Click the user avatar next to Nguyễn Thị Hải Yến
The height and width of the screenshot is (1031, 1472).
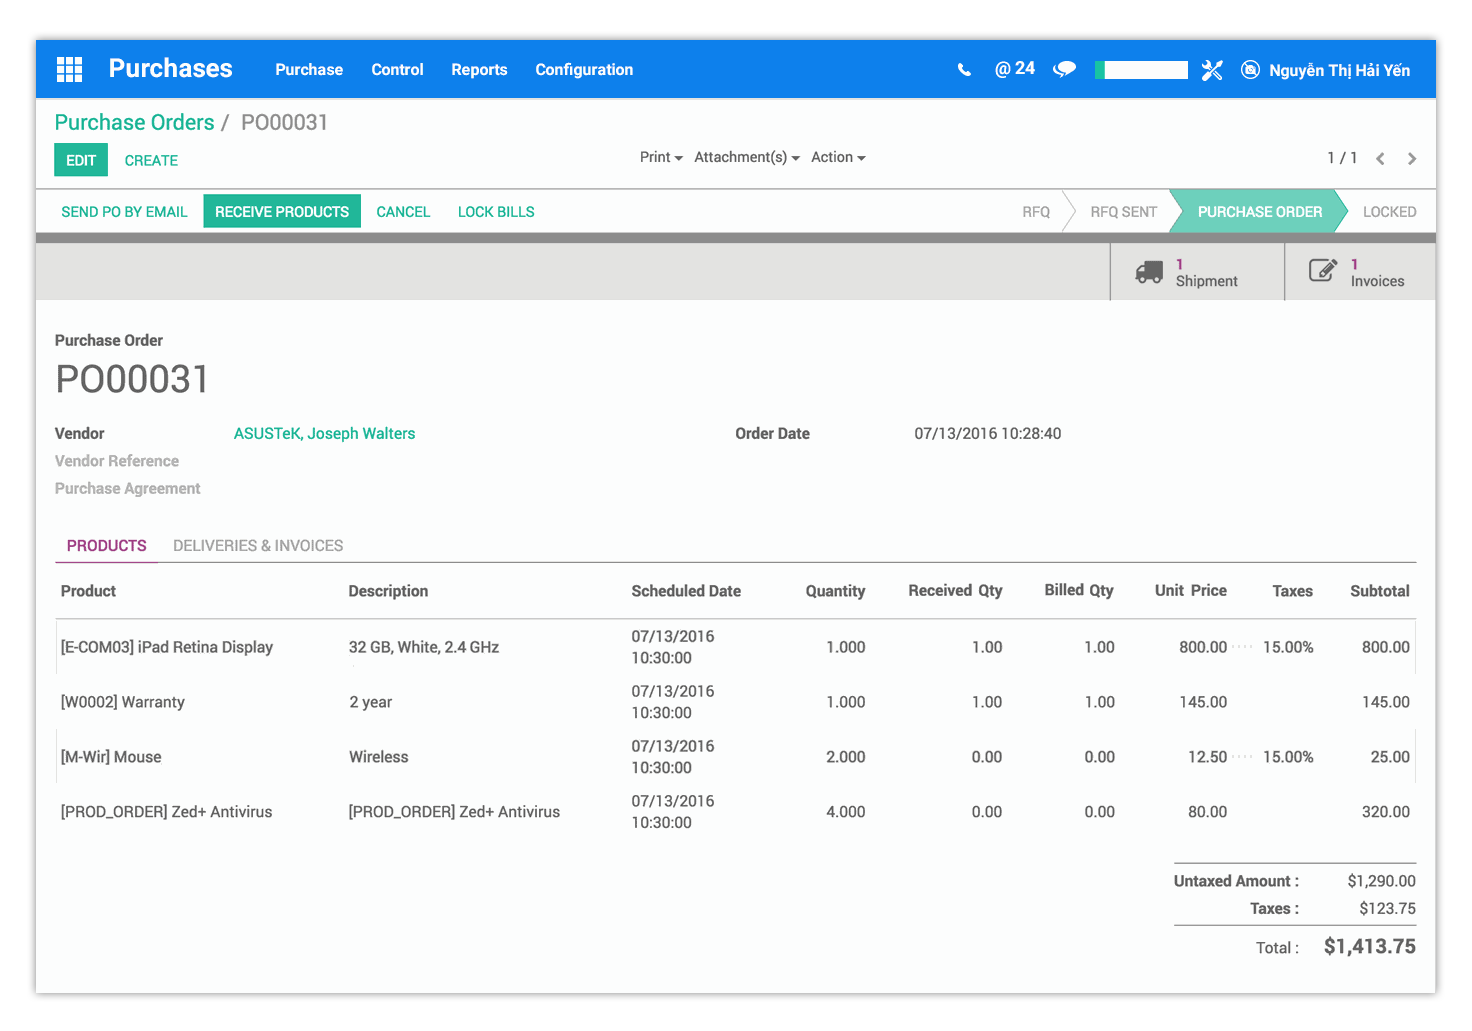pyautogui.click(x=1249, y=70)
